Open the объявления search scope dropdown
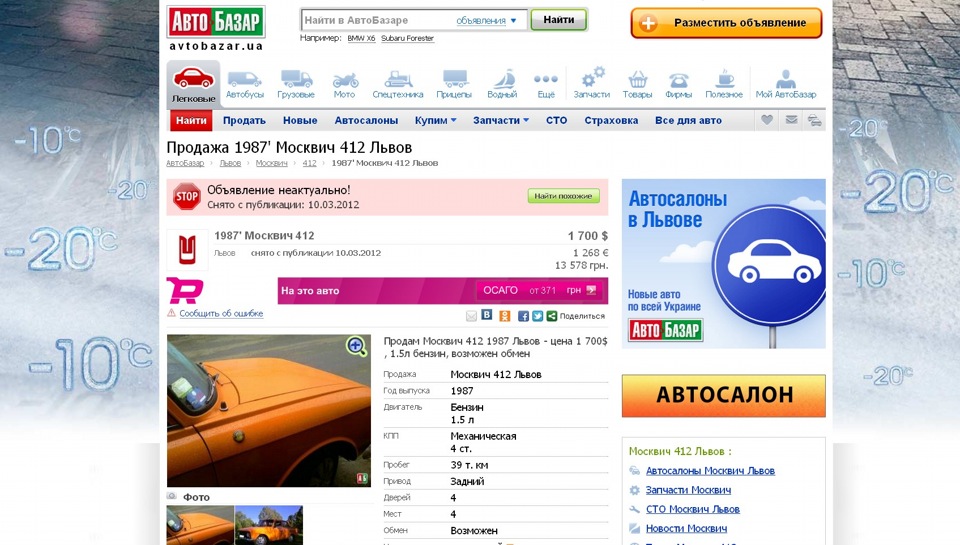960x545 pixels. (x=486, y=21)
